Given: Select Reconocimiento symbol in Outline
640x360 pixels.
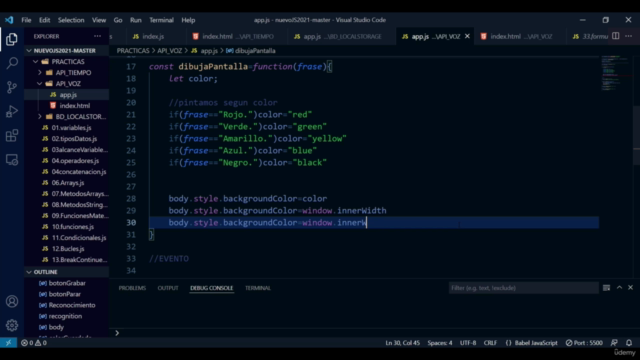Looking at the screenshot, I should (x=72, y=305).
